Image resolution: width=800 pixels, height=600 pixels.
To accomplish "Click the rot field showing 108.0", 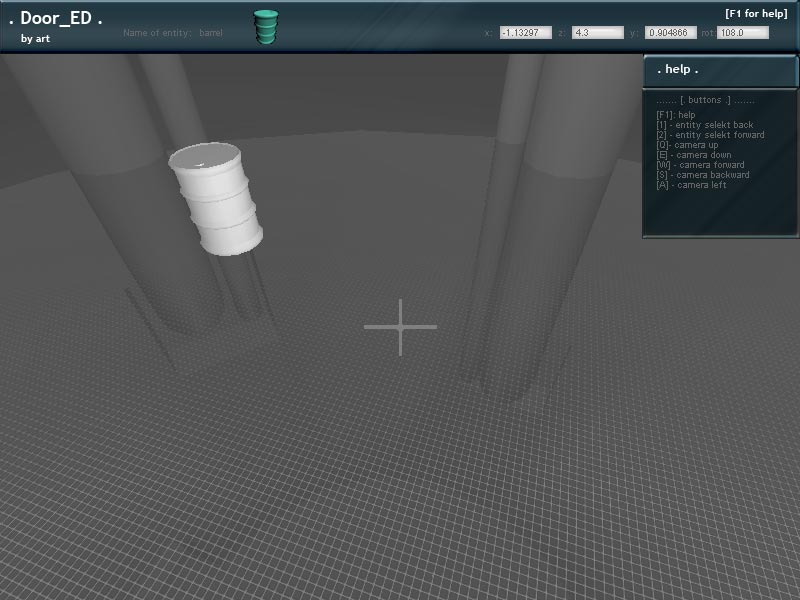I will point(742,33).
